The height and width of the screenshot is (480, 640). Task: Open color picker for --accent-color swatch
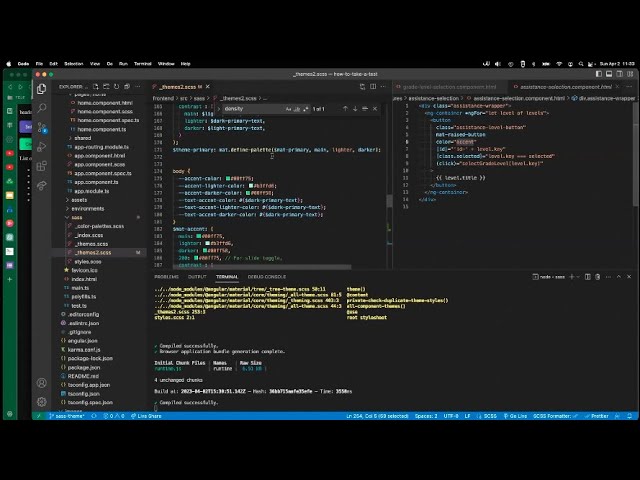228,178
